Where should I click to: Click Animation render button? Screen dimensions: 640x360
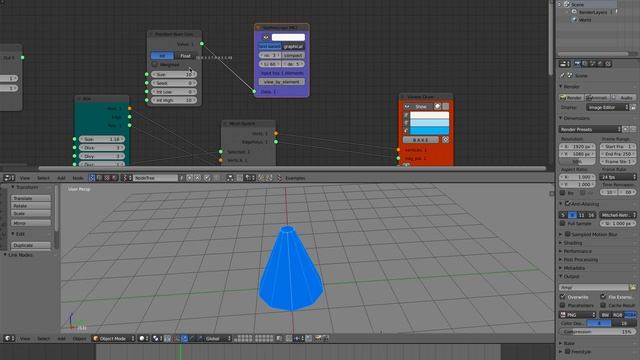(x=597, y=98)
